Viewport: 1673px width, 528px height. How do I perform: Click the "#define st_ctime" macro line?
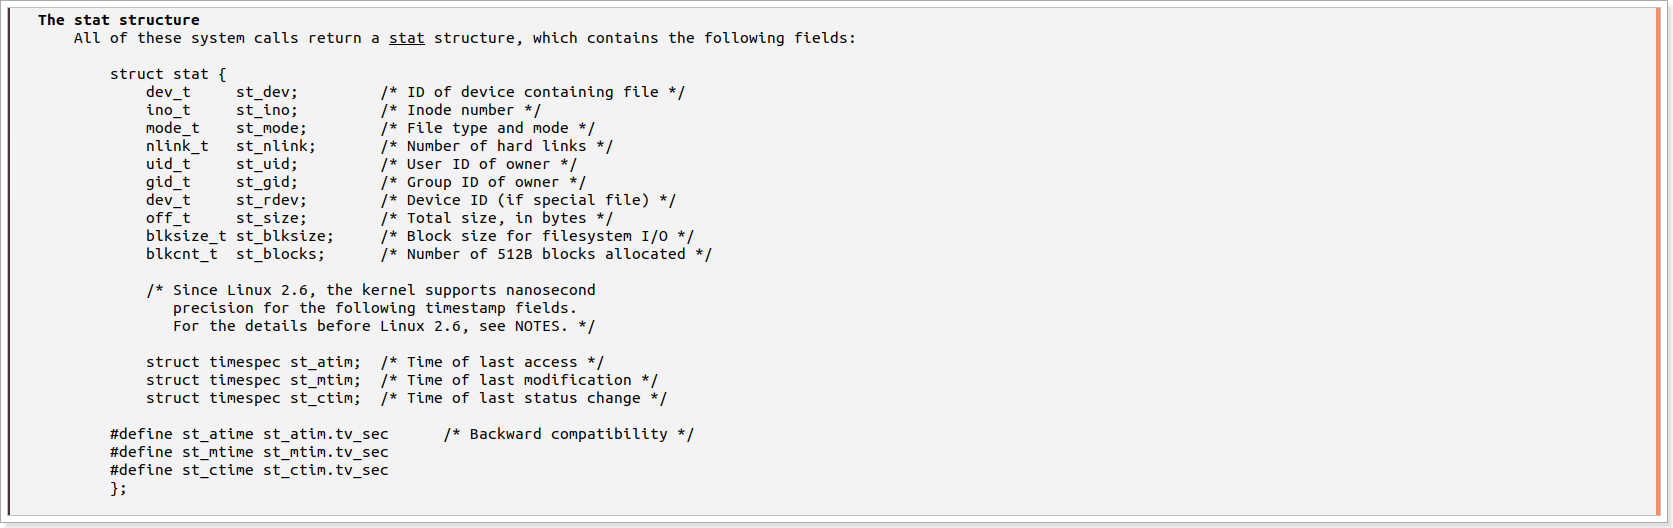tap(249, 470)
